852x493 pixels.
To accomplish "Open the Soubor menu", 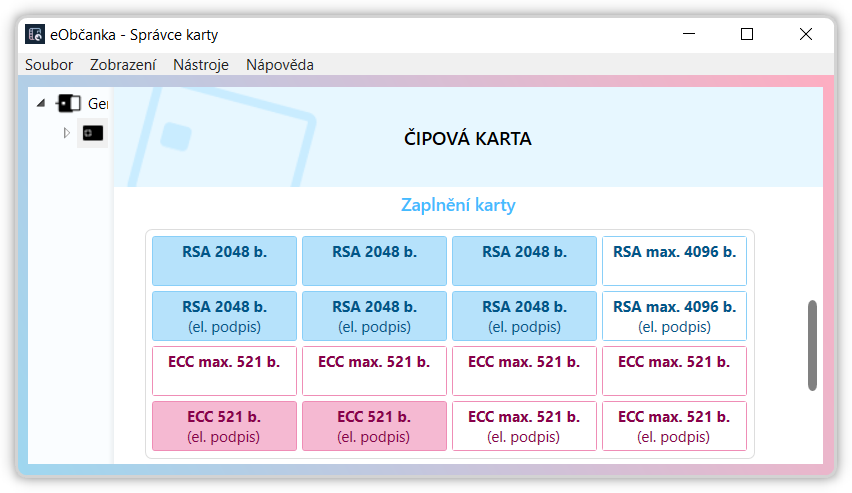I will (49, 65).
